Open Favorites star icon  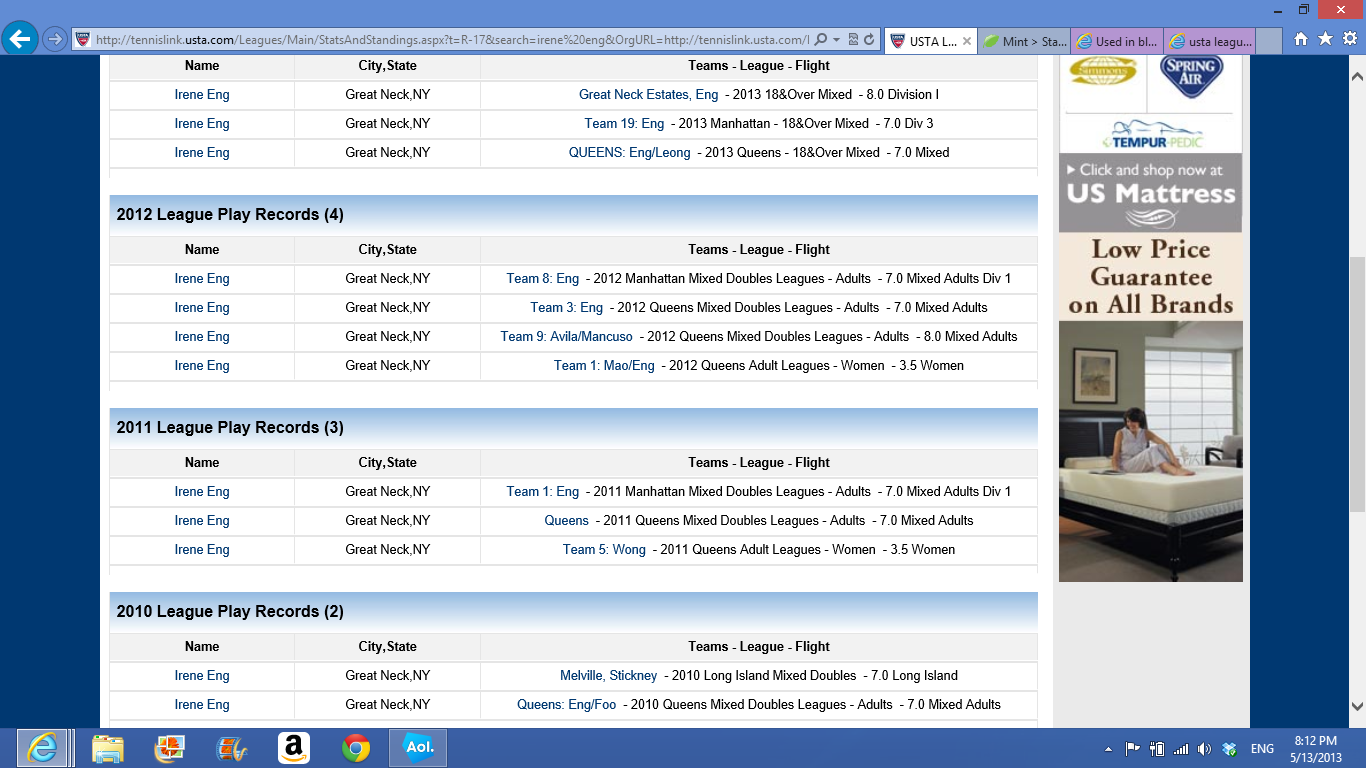point(1325,39)
